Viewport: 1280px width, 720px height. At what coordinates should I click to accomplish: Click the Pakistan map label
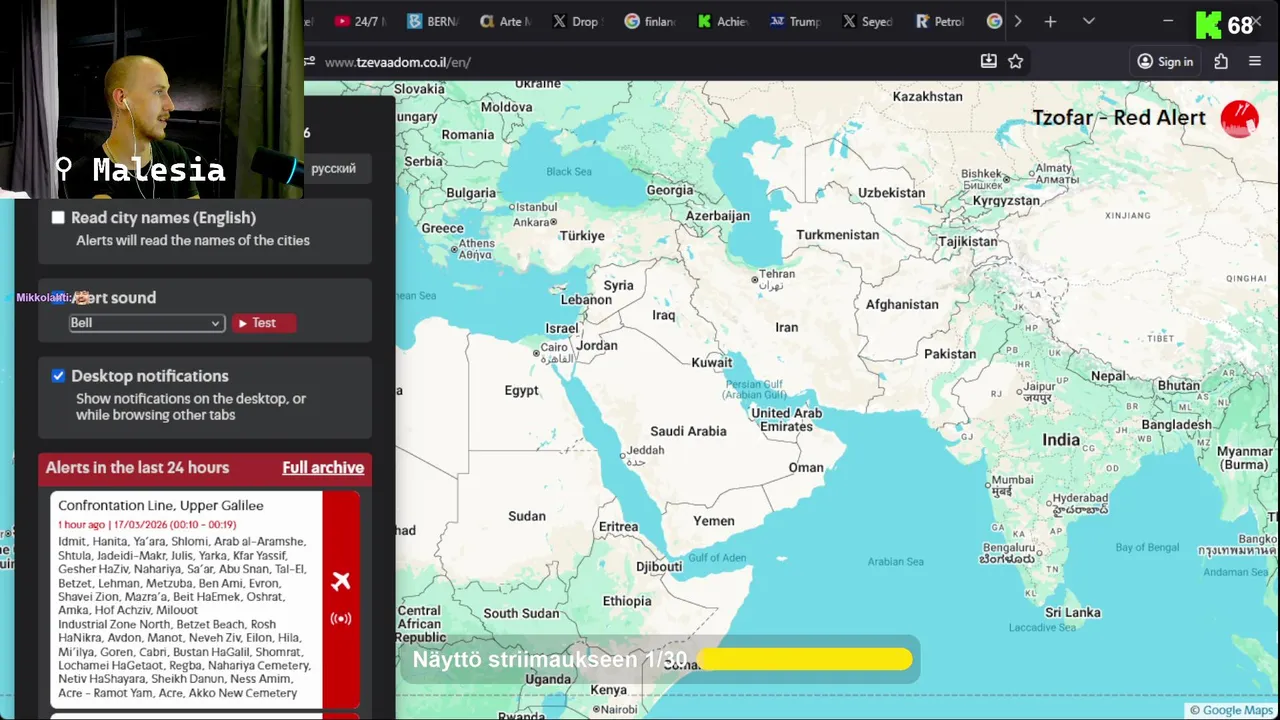coord(950,354)
